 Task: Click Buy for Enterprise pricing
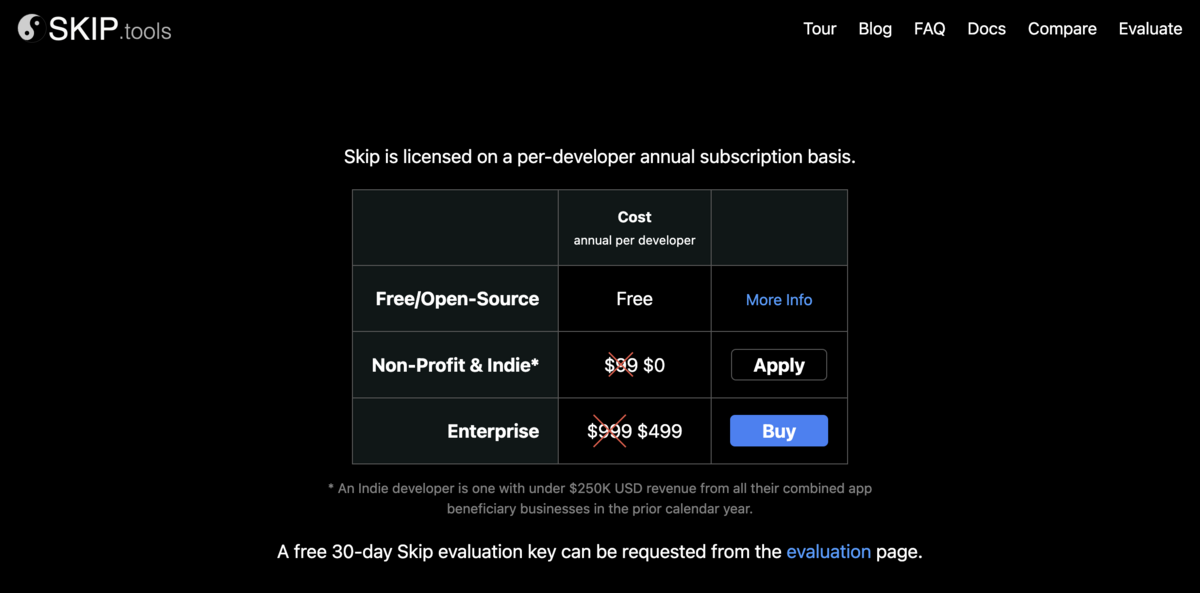779,430
